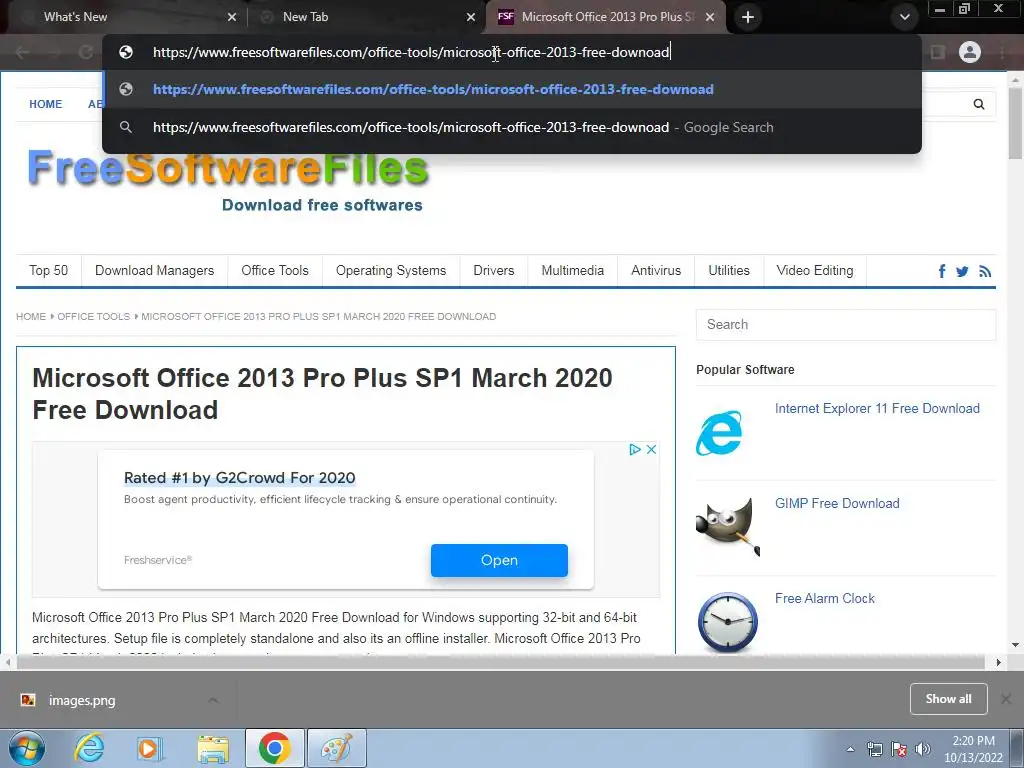Click the vertical page scrollbar thumb

[x=1015, y=123]
